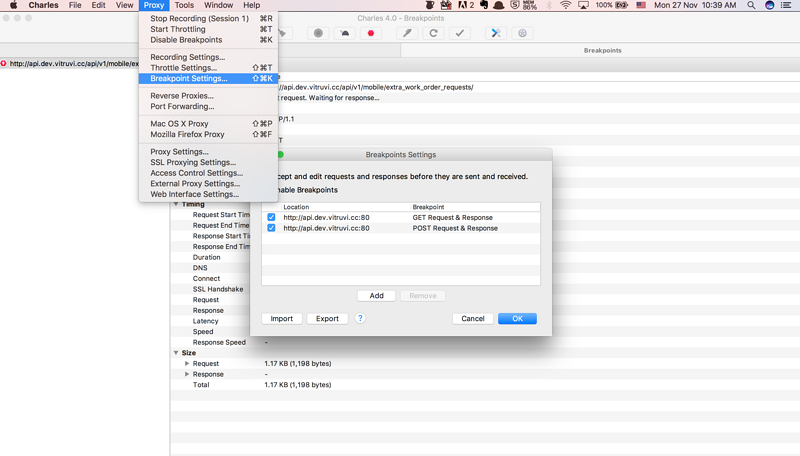
Task: Click the Add breakpoint button
Action: (377, 296)
